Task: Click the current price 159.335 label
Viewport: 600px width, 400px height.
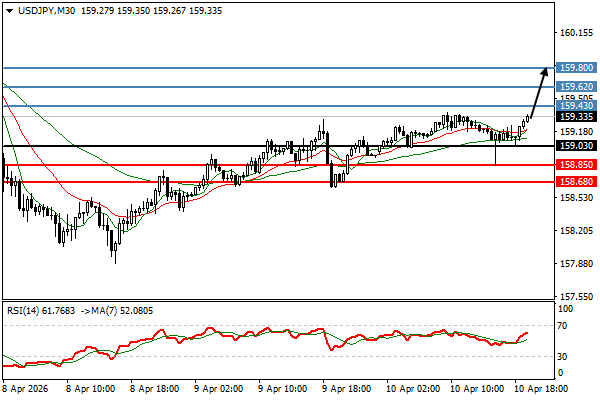Action: 576,116
